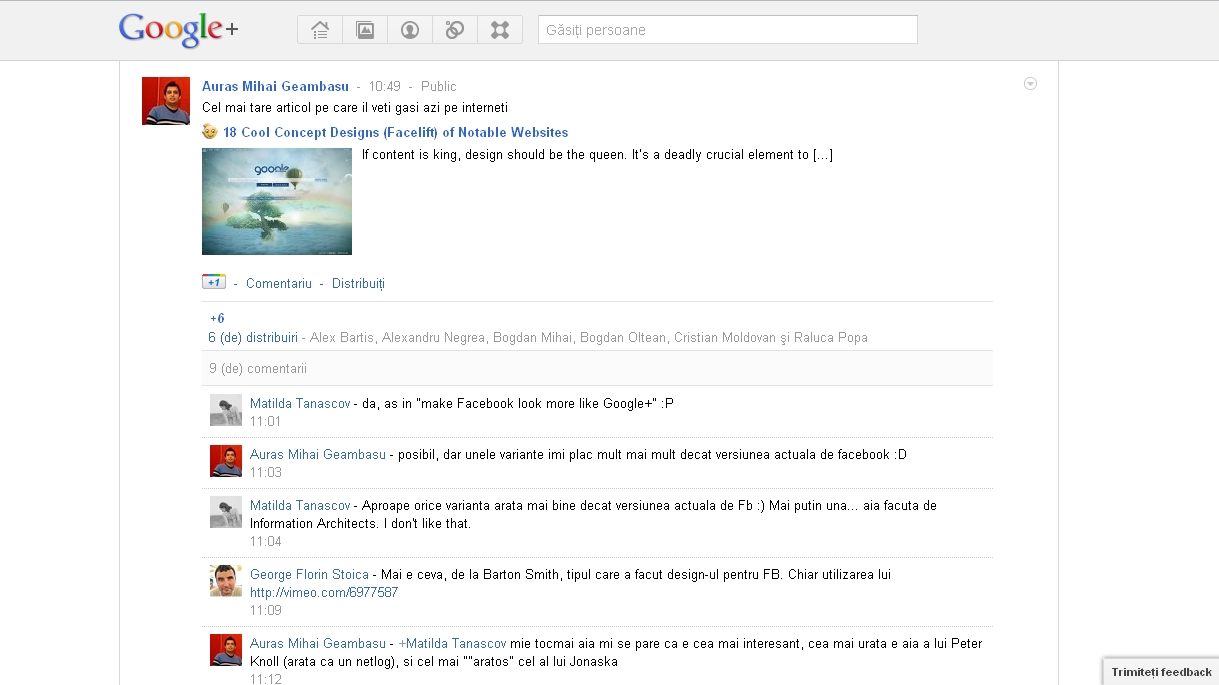Image resolution: width=1219 pixels, height=685 pixels.
Task: Open George Florin Stoica's profile name
Action: [309, 575]
